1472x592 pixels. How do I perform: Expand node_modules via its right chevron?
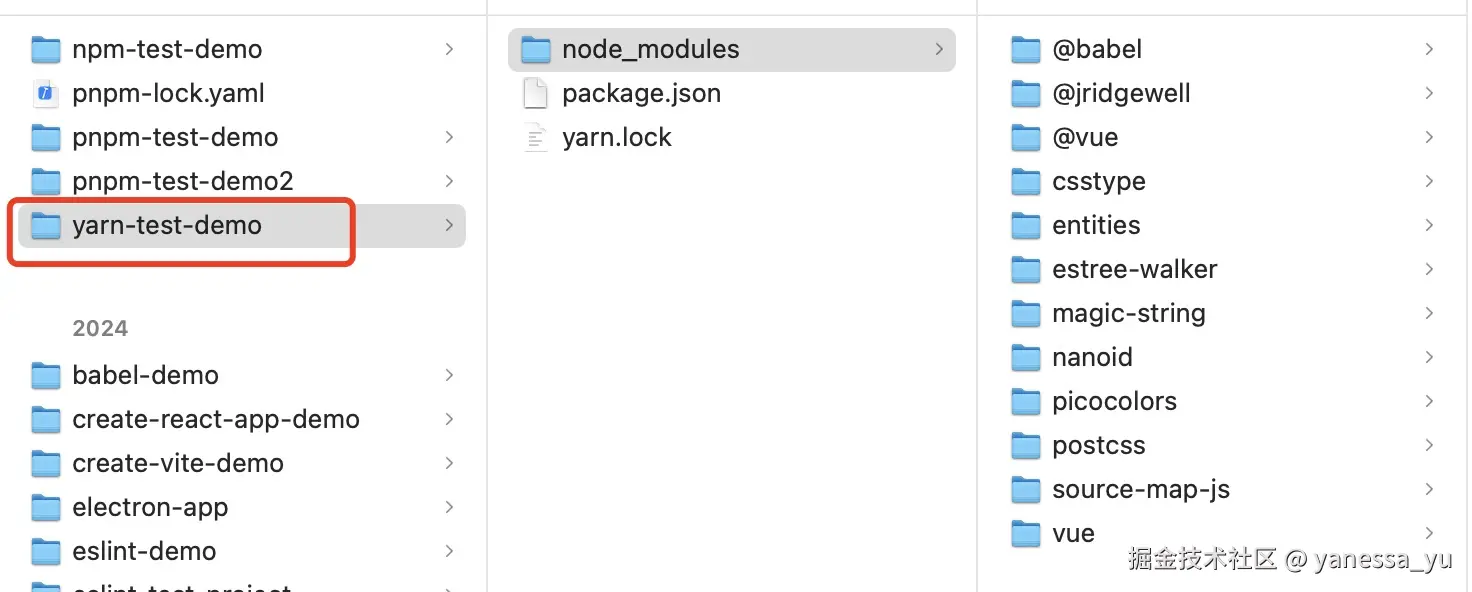click(939, 49)
